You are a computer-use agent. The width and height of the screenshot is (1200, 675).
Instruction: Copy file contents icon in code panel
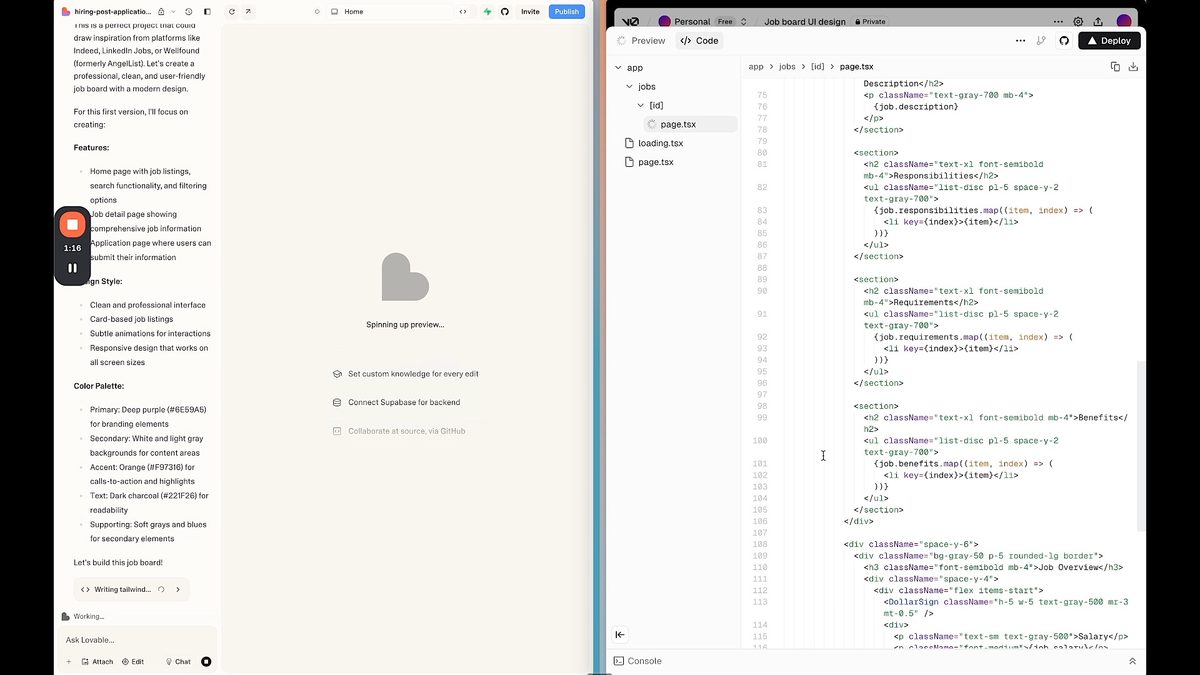click(1115, 67)
